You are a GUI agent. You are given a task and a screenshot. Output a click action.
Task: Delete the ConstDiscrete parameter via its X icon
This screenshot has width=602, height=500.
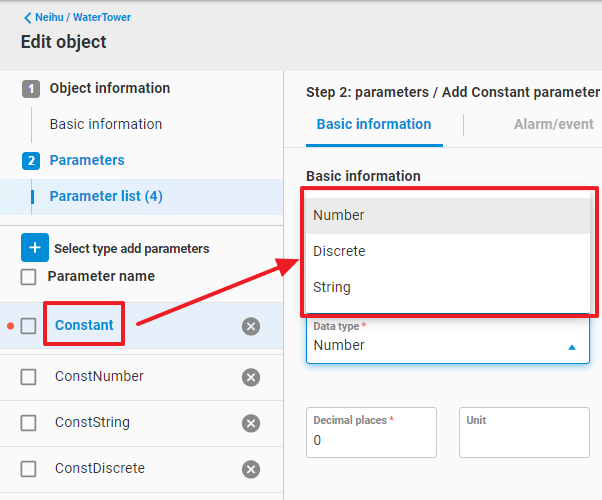[251, 469]
